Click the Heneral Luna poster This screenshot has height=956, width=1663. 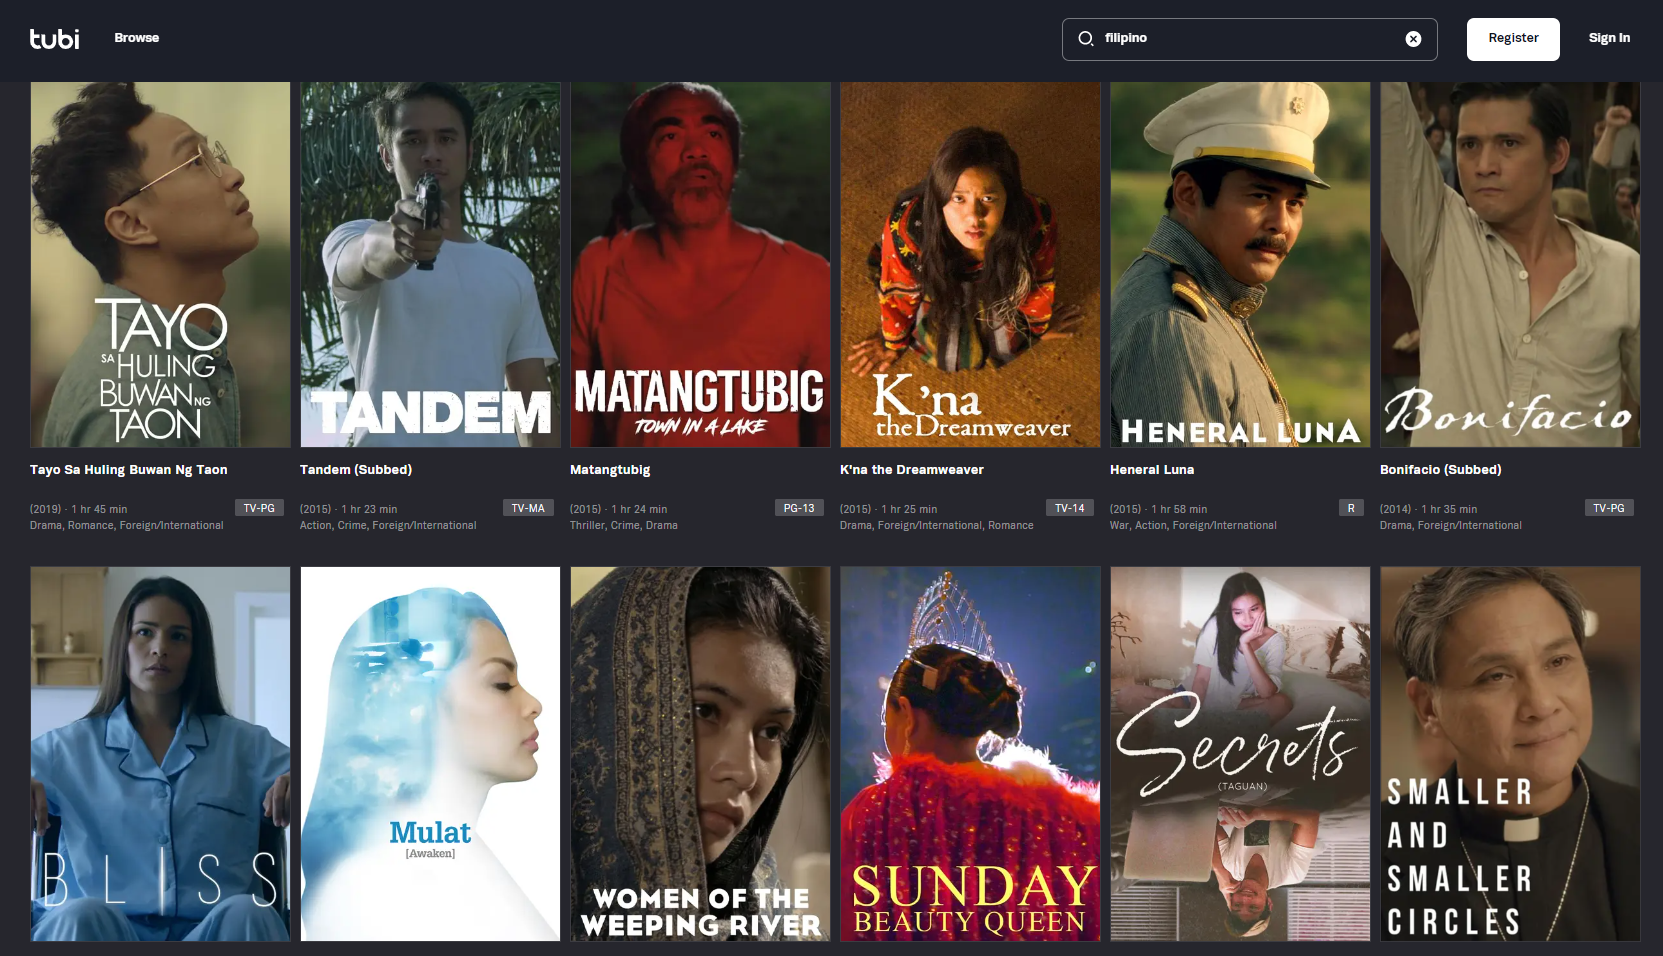(x=1240, y=263)
